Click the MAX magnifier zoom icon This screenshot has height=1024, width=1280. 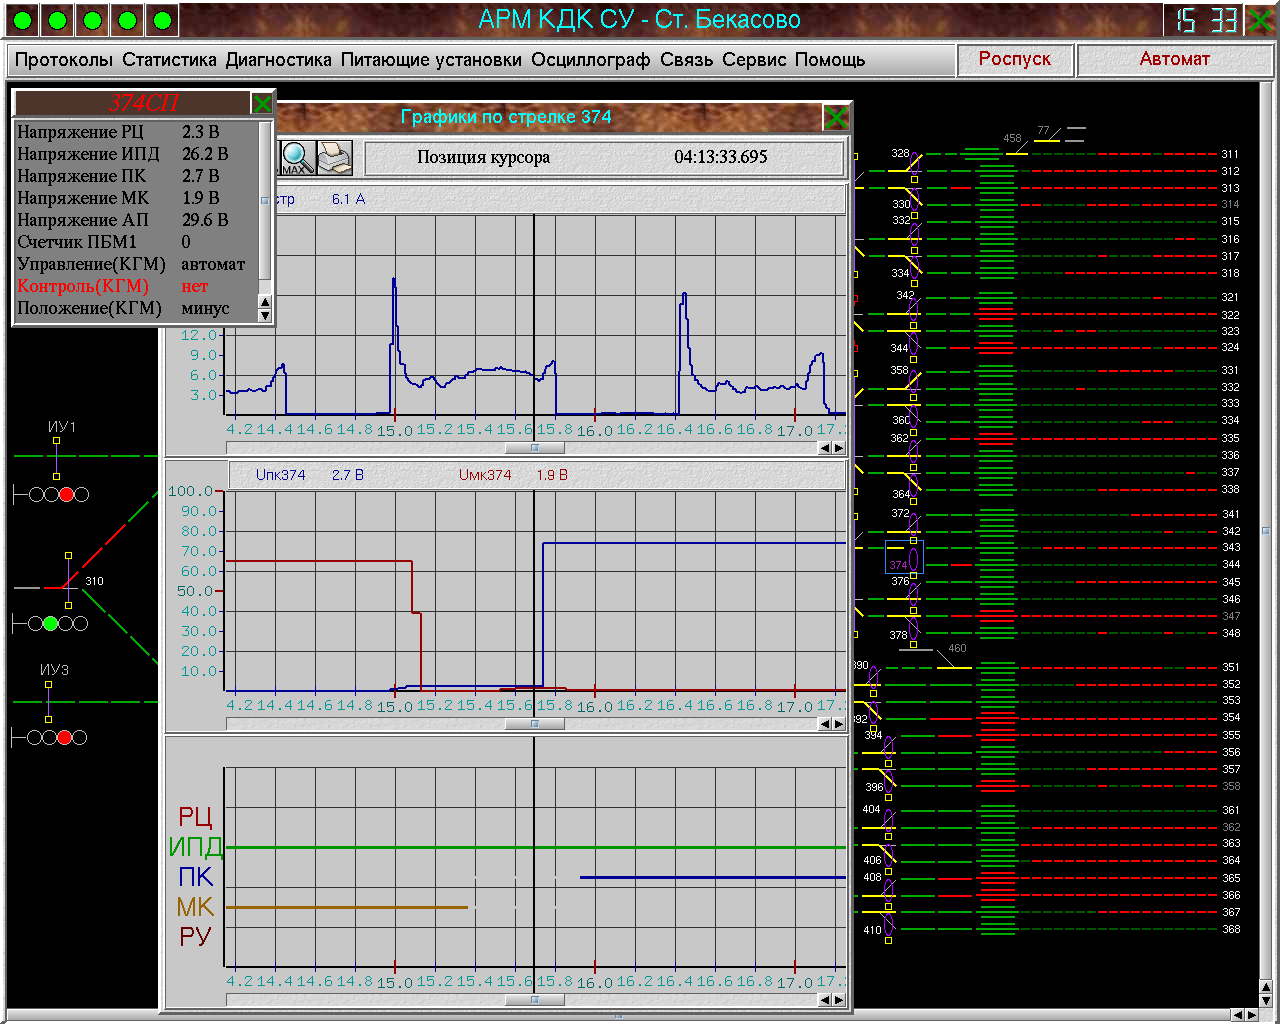click(297, 158)
